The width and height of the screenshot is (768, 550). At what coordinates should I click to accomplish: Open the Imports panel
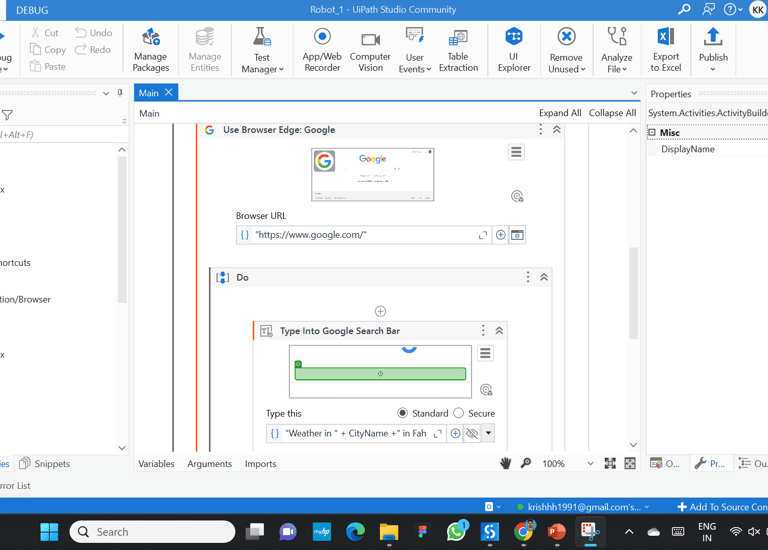(x=261, y=463)
